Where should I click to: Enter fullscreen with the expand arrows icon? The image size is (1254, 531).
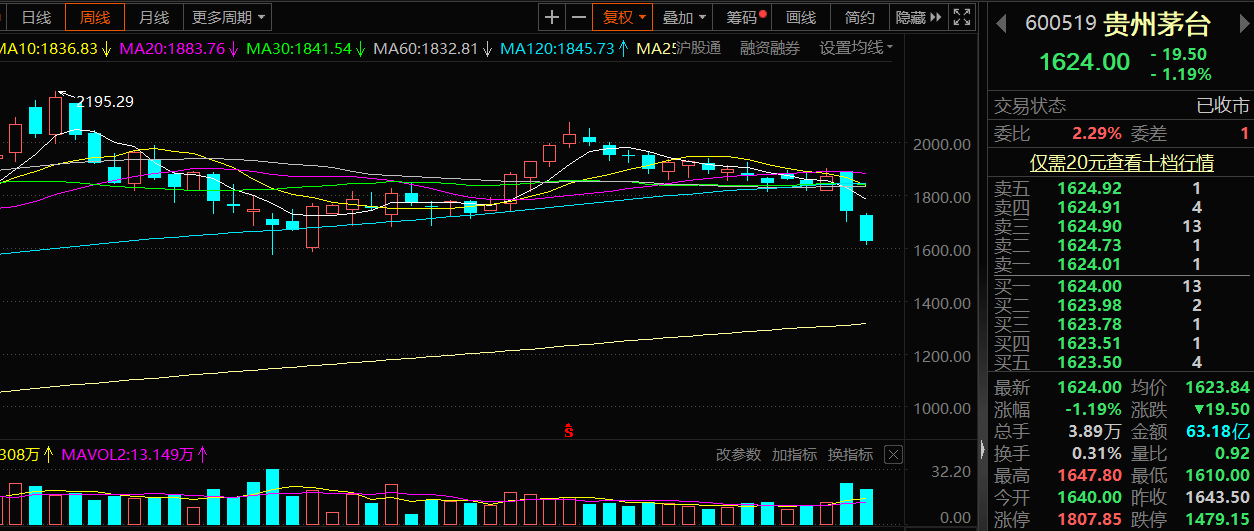(961, 17)
